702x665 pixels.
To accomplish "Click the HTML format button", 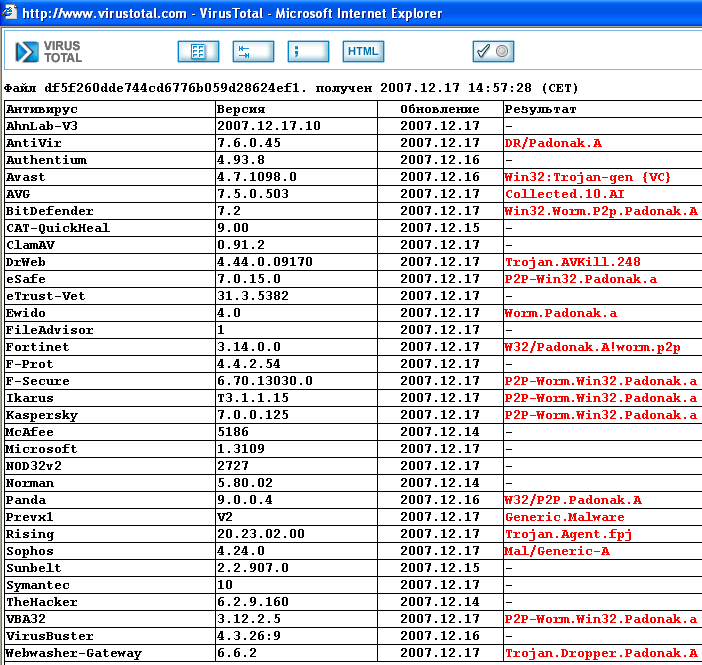I will pyautogui.click(x=363, y=51).
